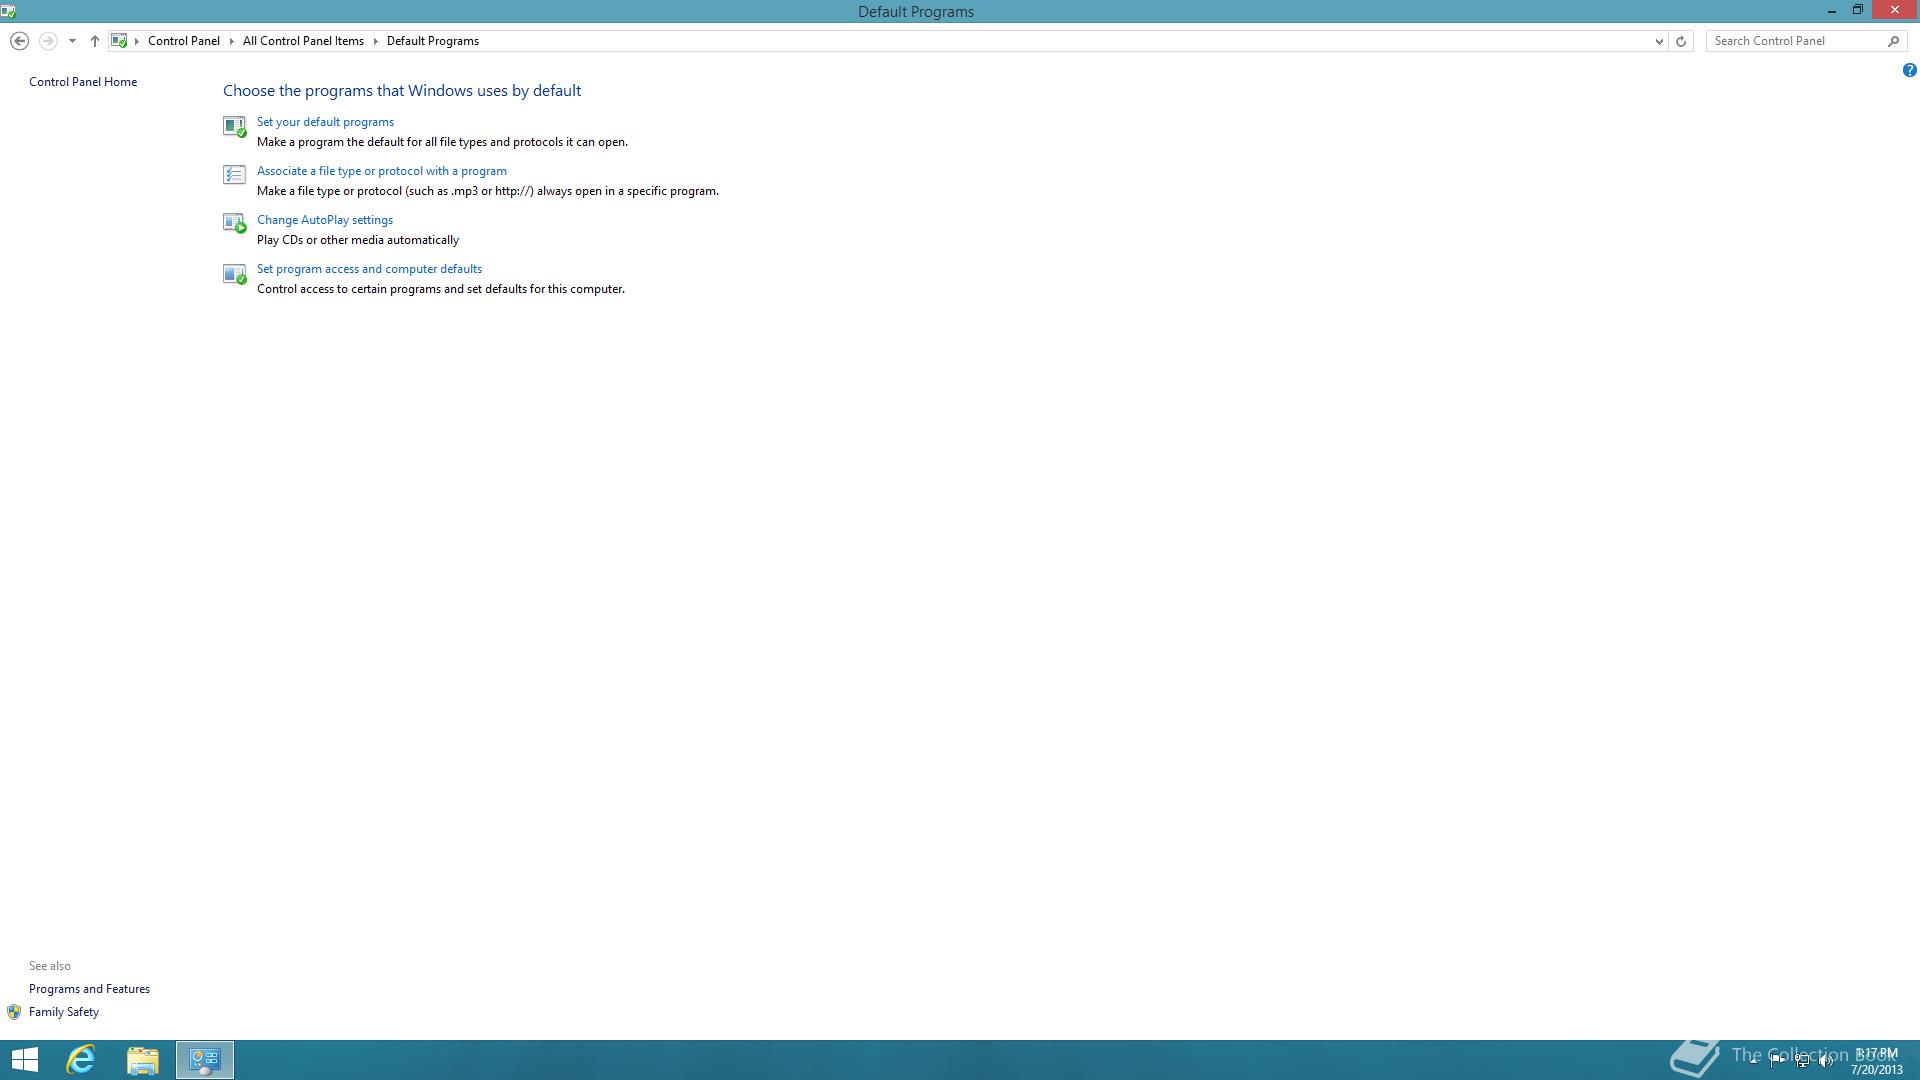Image resolution: width=1920 pixels, height=1080 pixels.
Task: Close the Default Programs window
Action: click(x=1895, y=11)
